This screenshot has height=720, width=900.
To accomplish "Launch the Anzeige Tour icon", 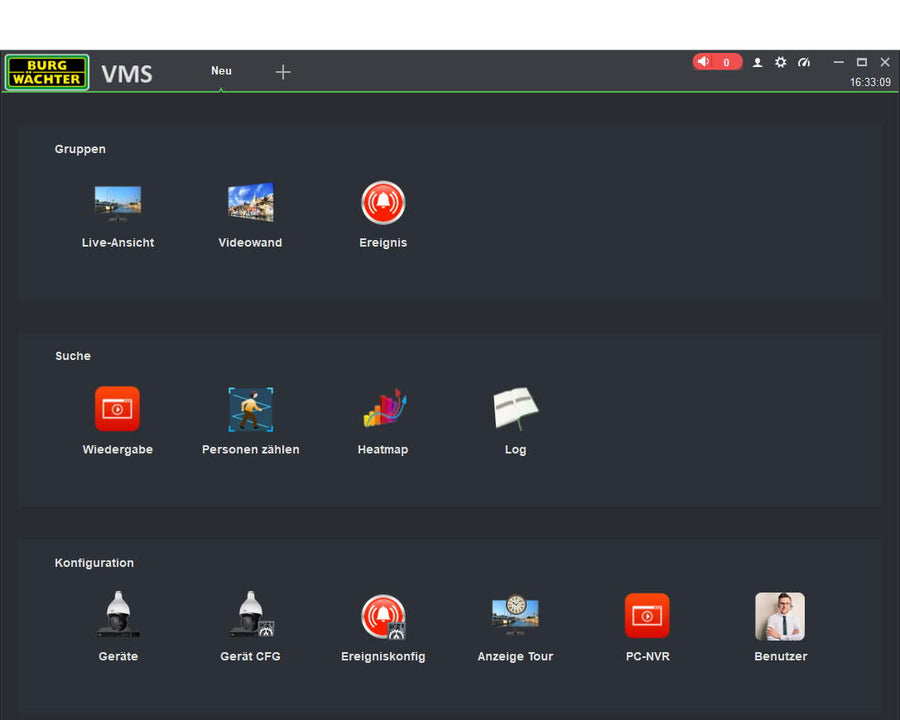I will [515, 616].
